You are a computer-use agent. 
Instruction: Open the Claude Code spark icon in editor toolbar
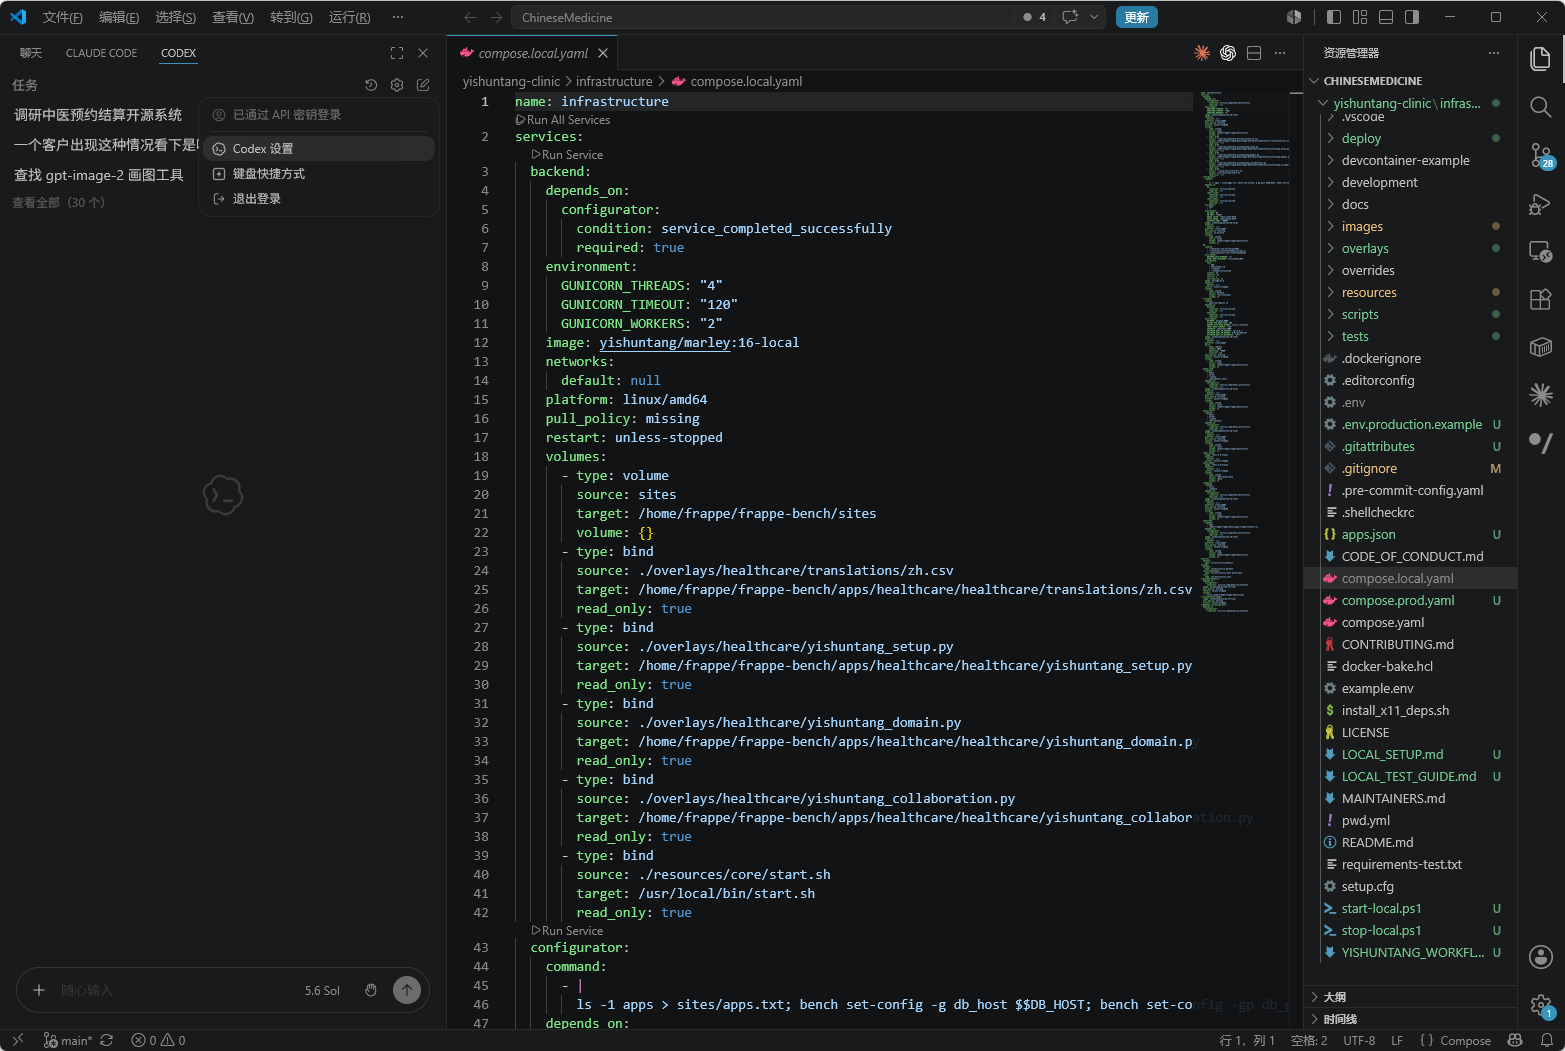point(1202,53)
